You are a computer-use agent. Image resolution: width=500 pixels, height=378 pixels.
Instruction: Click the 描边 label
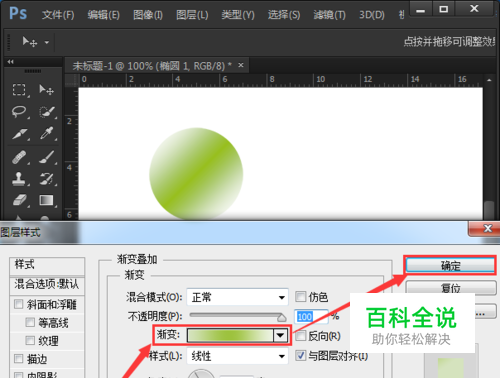click(37, 359)
